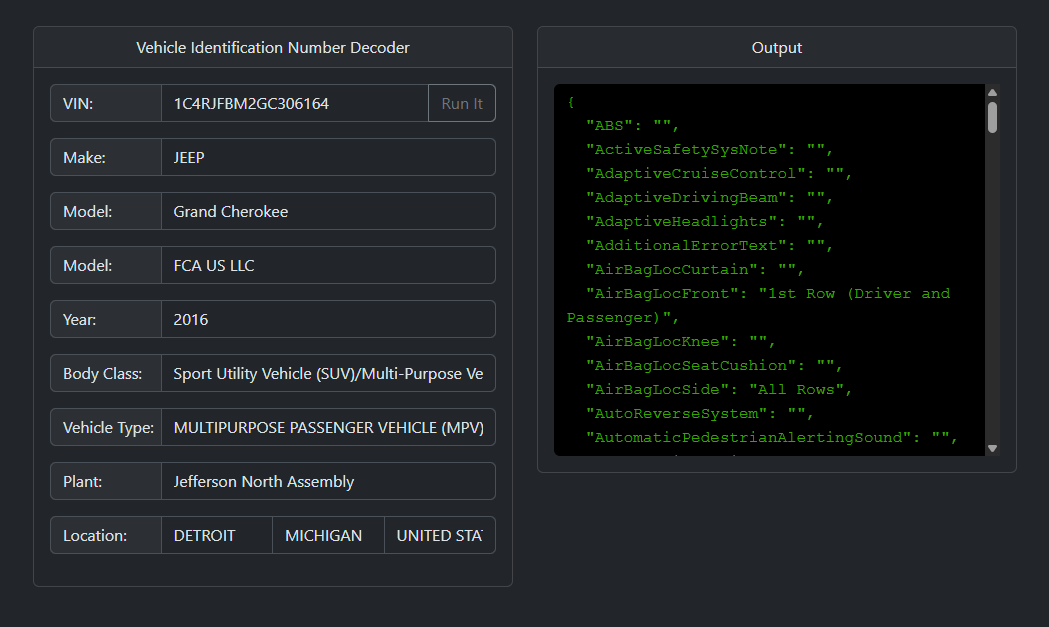Click the "AirBagLocCurtain" output line
The width and height of the screenshot is (1049, 627).
[x=695, y=270]
